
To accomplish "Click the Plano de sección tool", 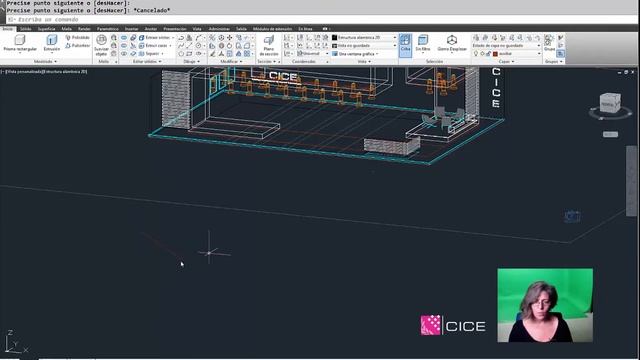I will click(269, 45).
